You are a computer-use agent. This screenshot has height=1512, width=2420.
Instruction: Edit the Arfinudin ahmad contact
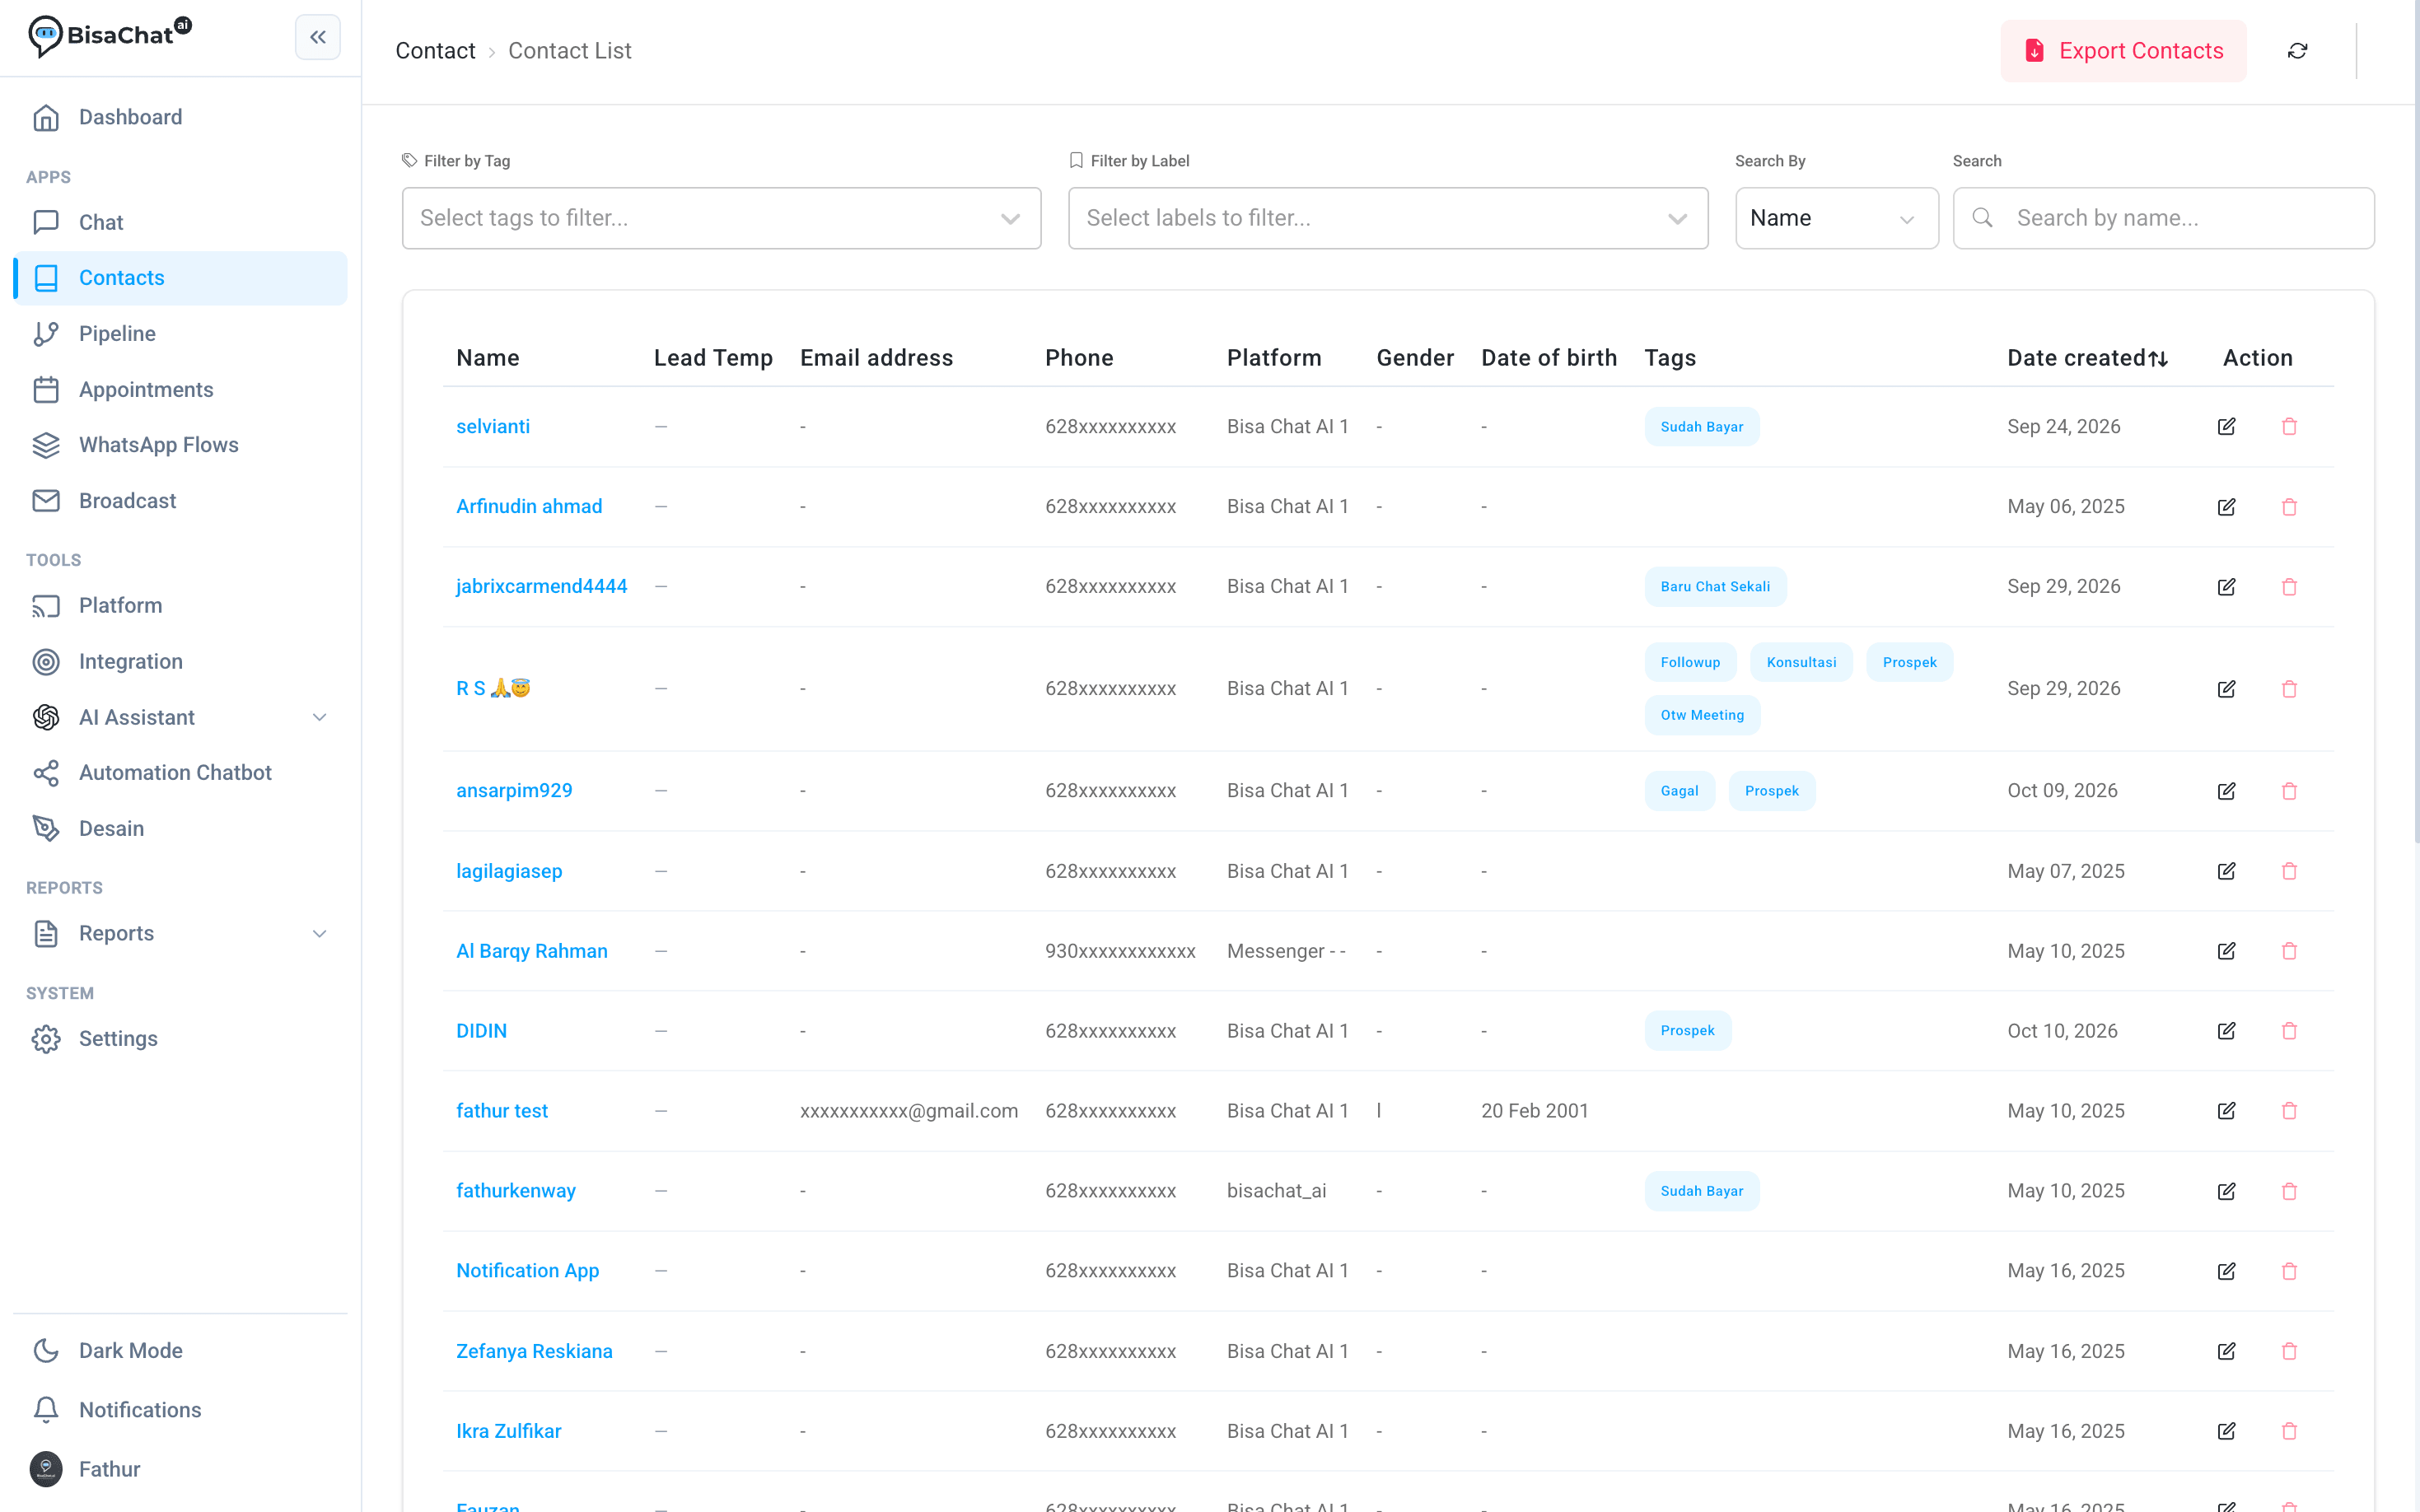point(2226,507)
